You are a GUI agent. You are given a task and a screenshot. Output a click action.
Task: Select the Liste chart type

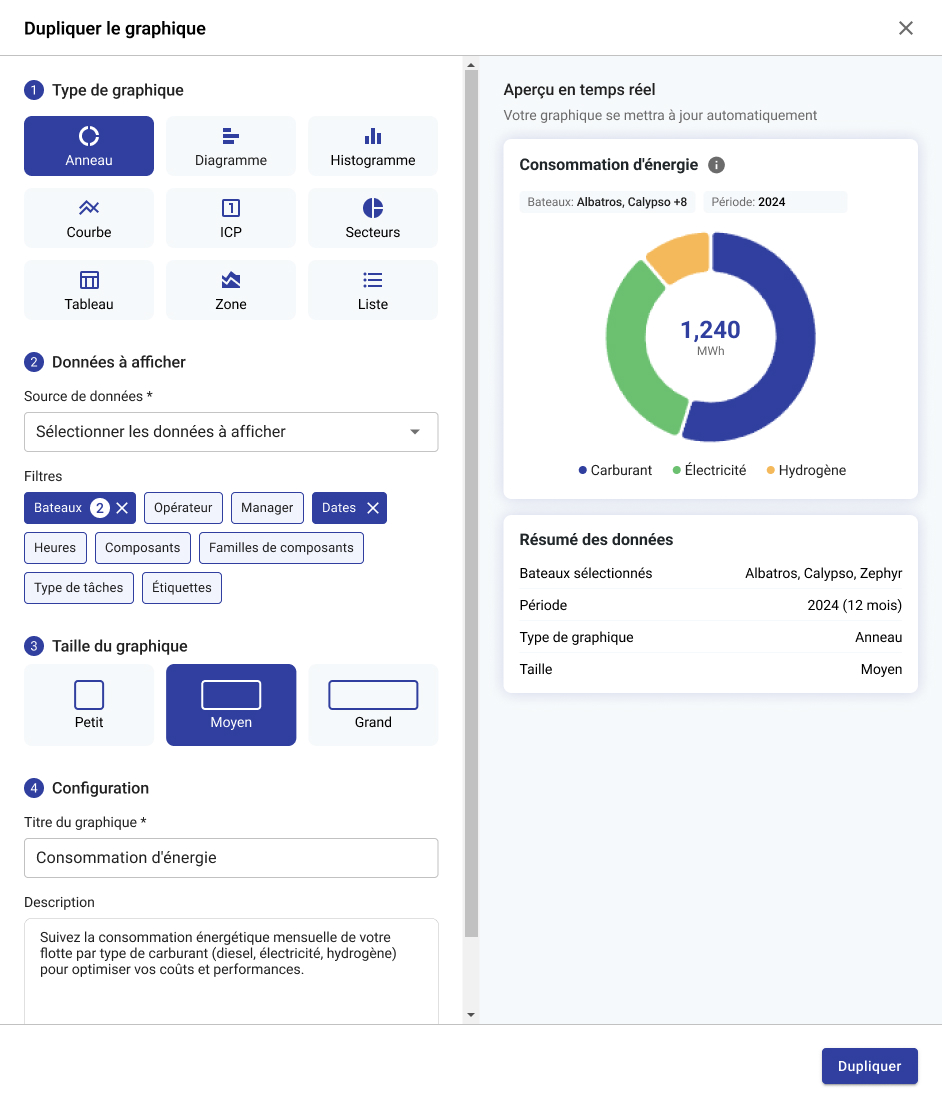click(372, 290)
